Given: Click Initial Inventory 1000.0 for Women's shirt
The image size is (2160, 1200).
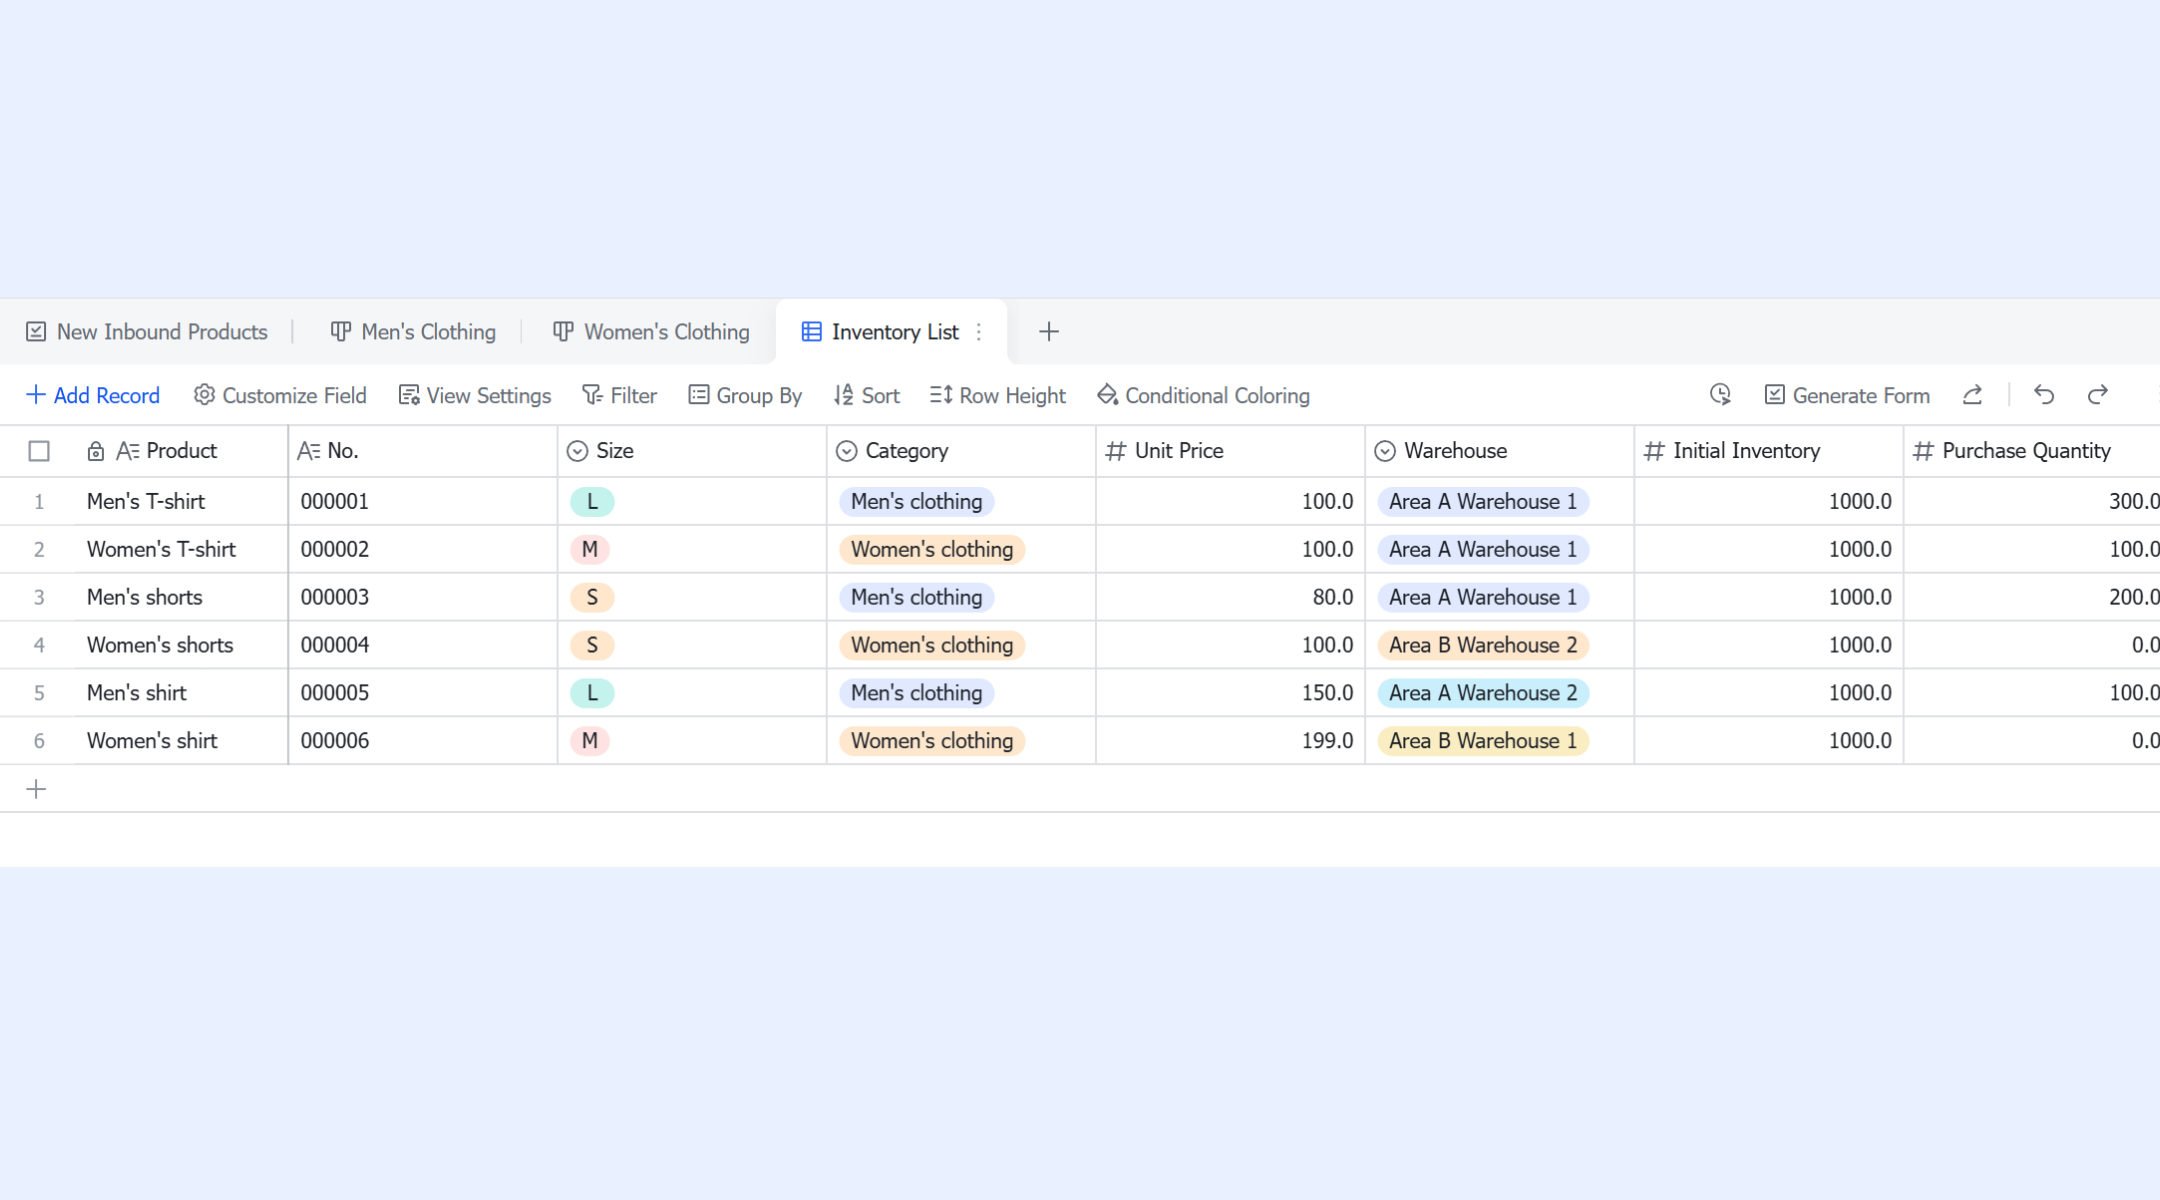Looking at the screenshot, I should [x=1768, y=741].
